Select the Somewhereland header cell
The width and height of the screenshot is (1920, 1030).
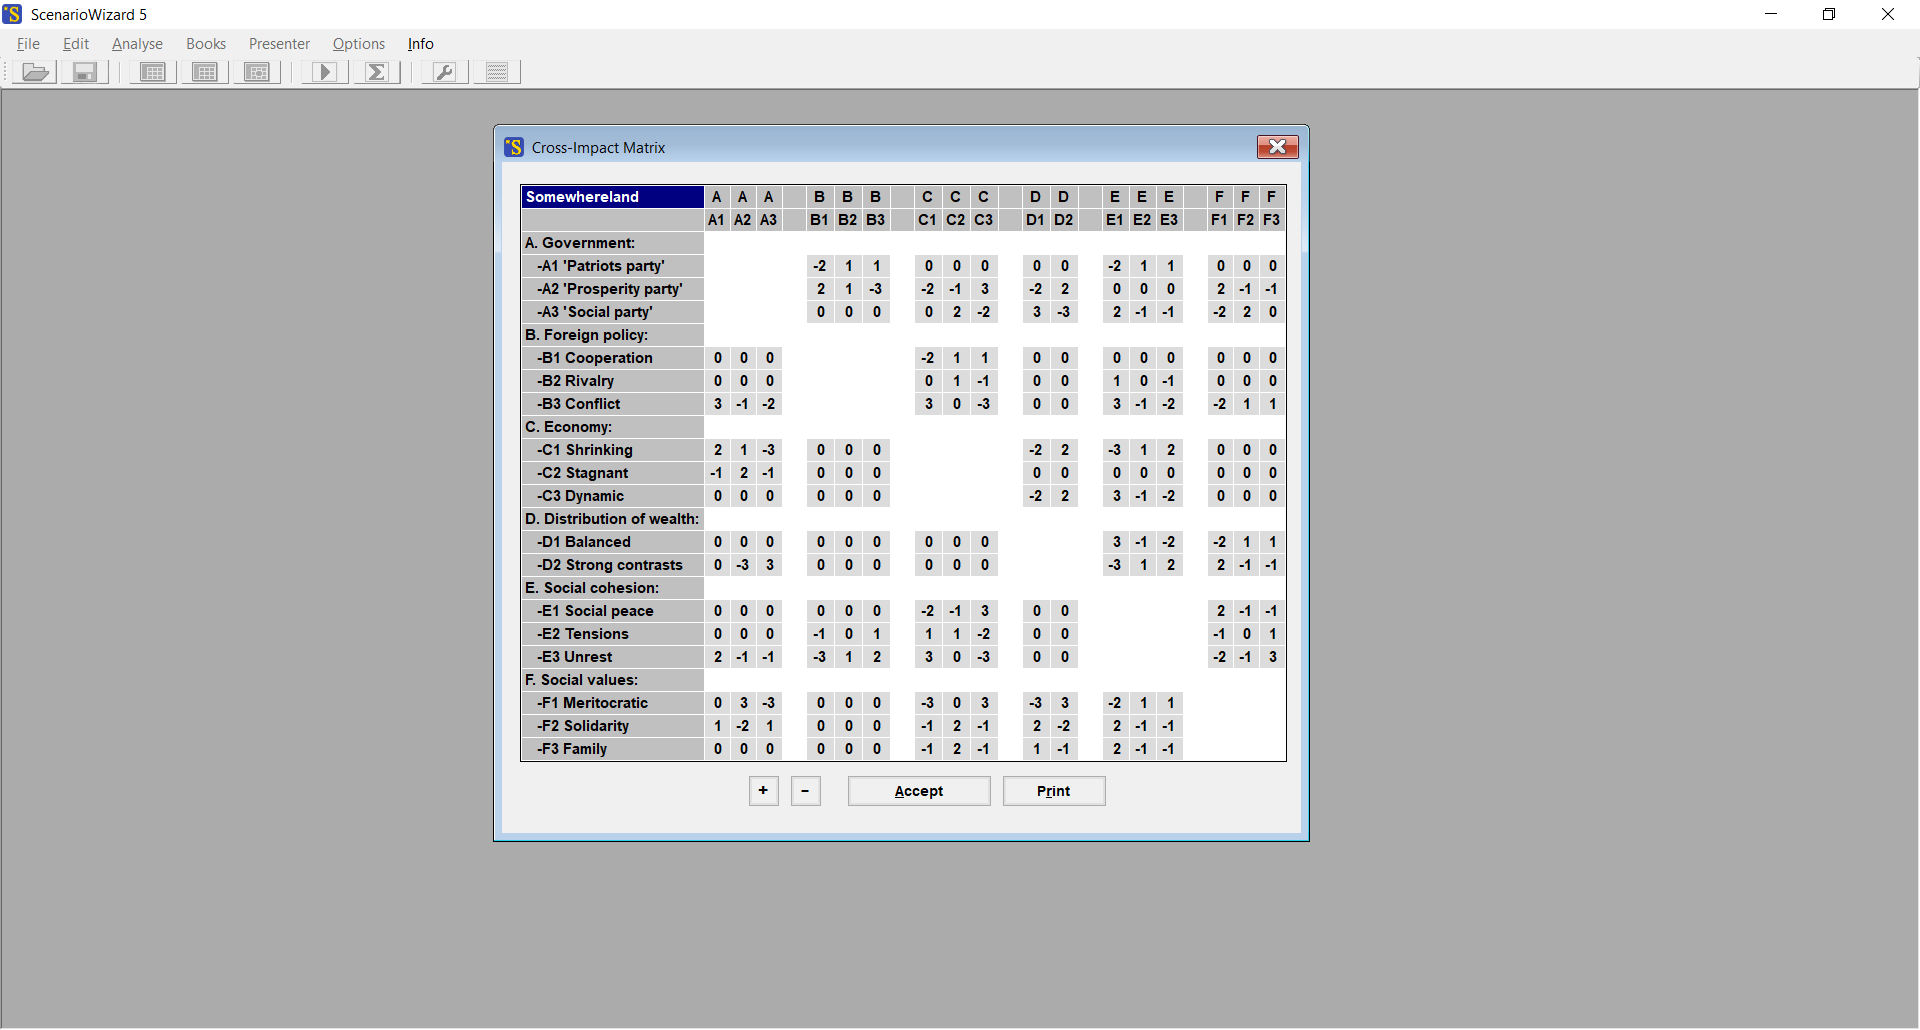click(x=612, y=197)
